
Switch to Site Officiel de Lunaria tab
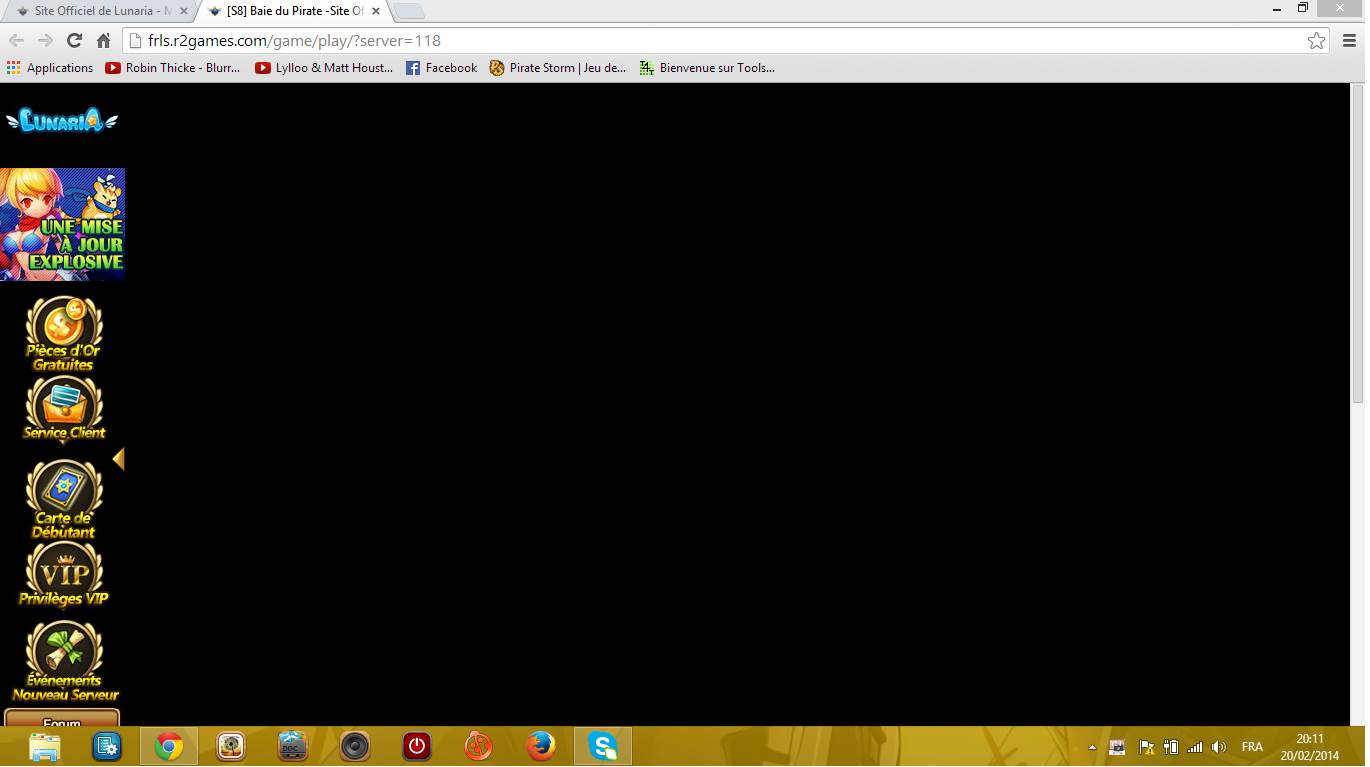pos(100,11)
